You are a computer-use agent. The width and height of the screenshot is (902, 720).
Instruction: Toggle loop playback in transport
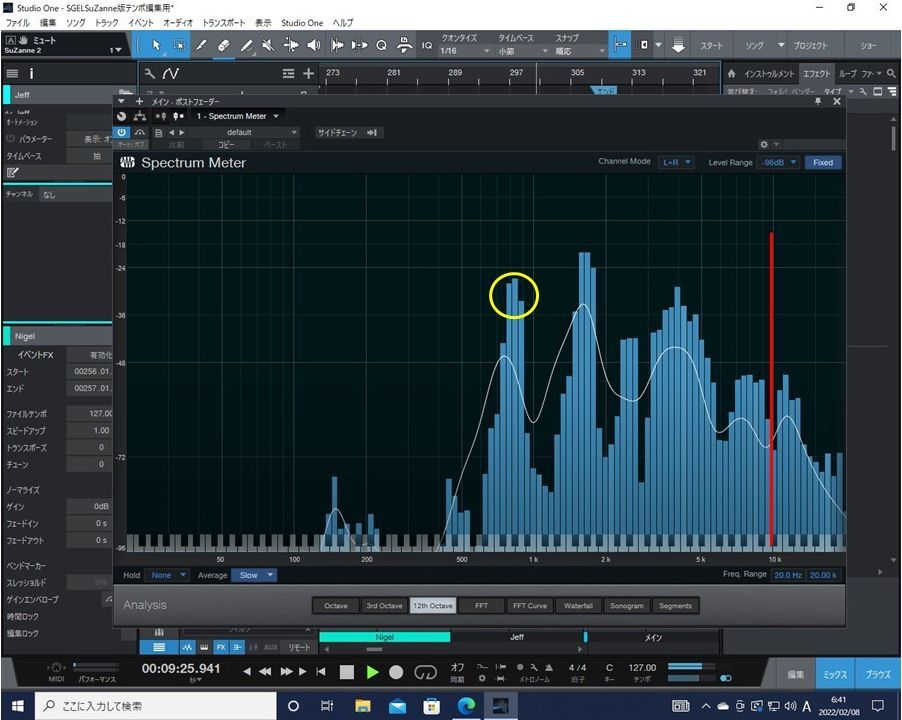425,672
